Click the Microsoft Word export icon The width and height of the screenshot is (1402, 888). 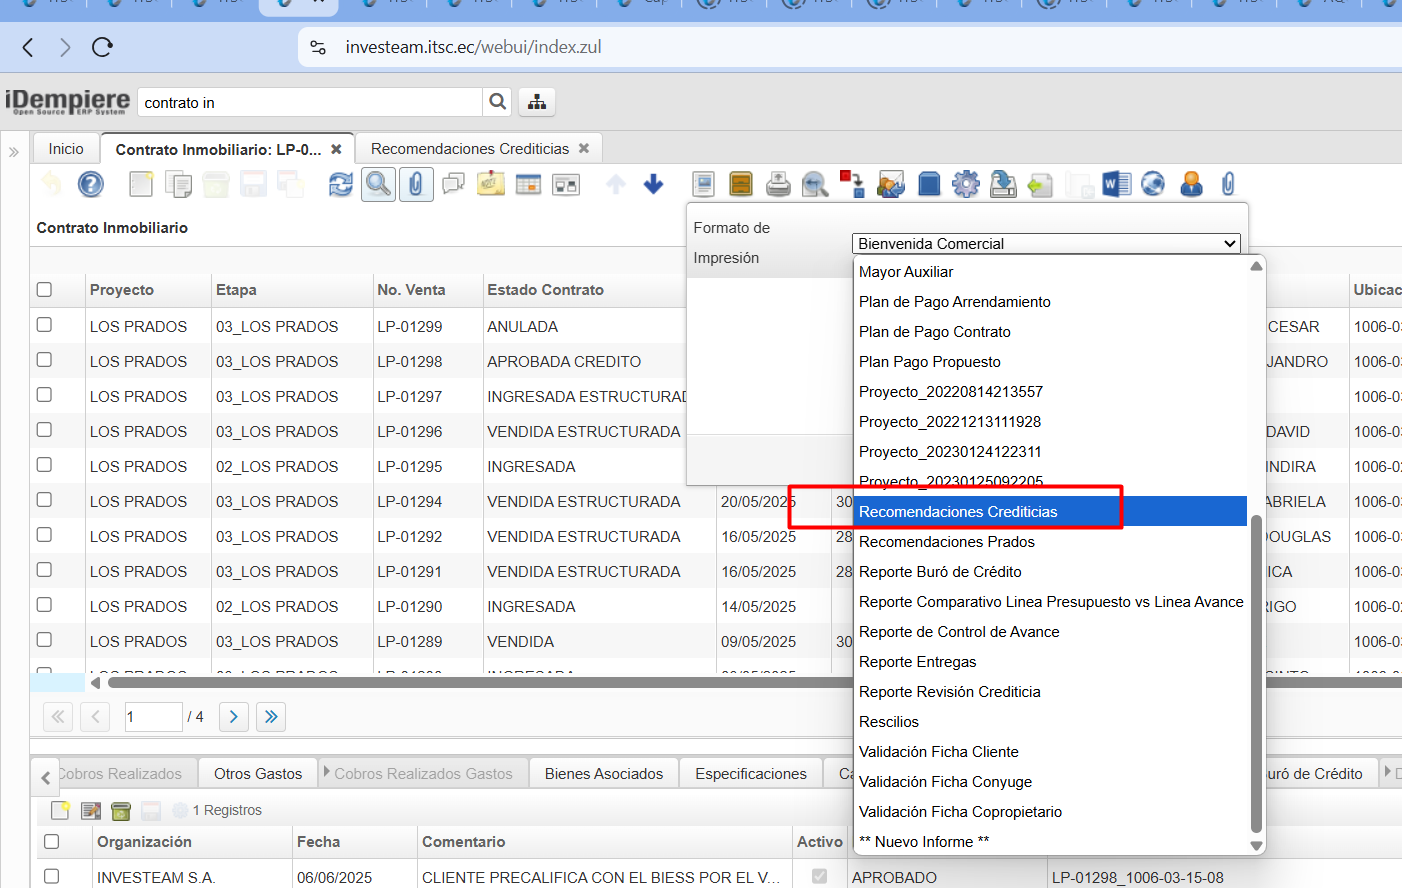[x=1116, y=184]
